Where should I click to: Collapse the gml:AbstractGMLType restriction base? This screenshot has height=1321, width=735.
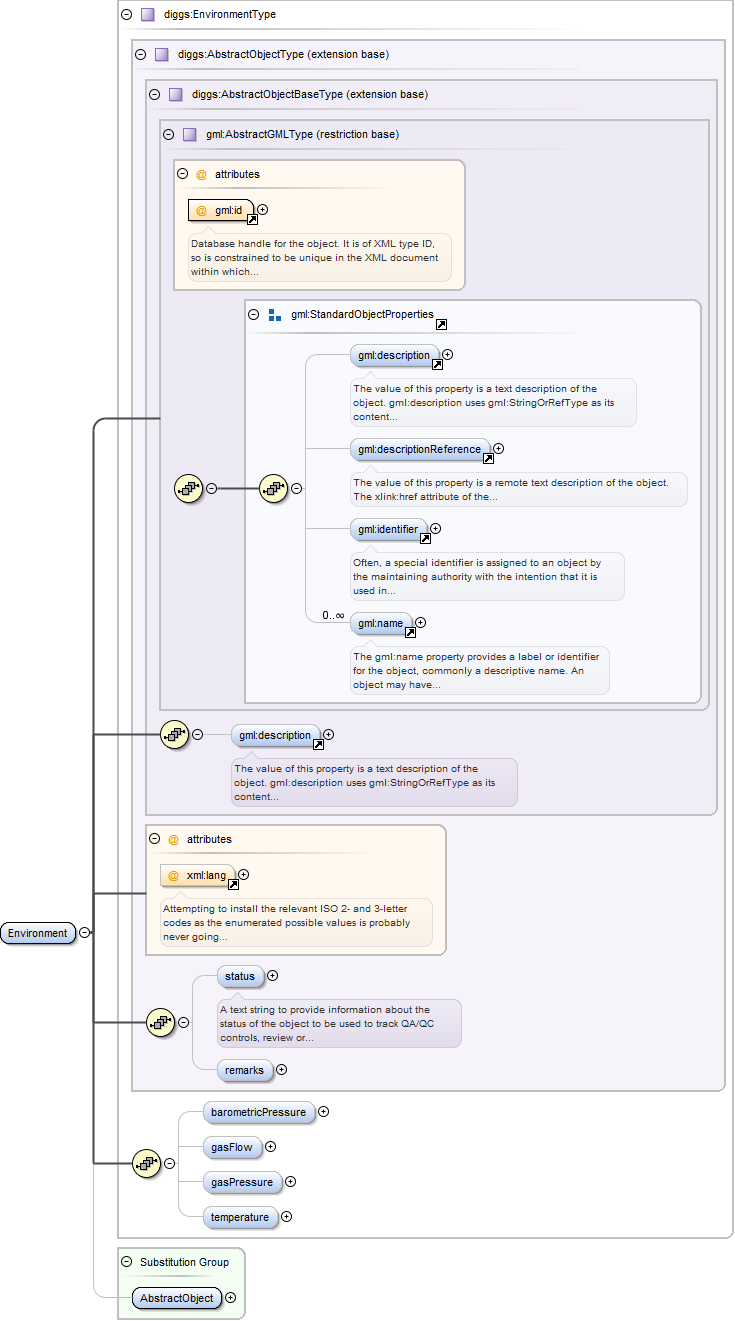[x=168, y=134]
